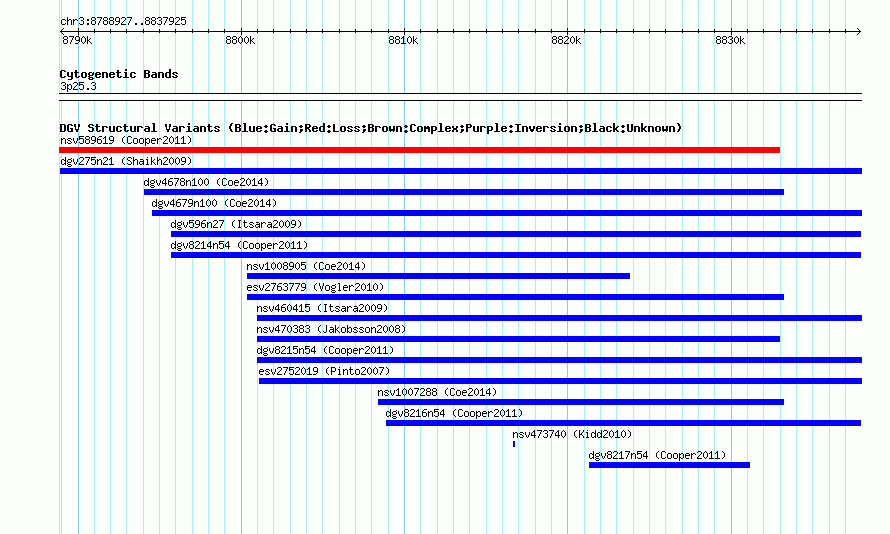Select the dgv4678n100 blue bar
Screen dimensions: 890x534
(464, 192)
